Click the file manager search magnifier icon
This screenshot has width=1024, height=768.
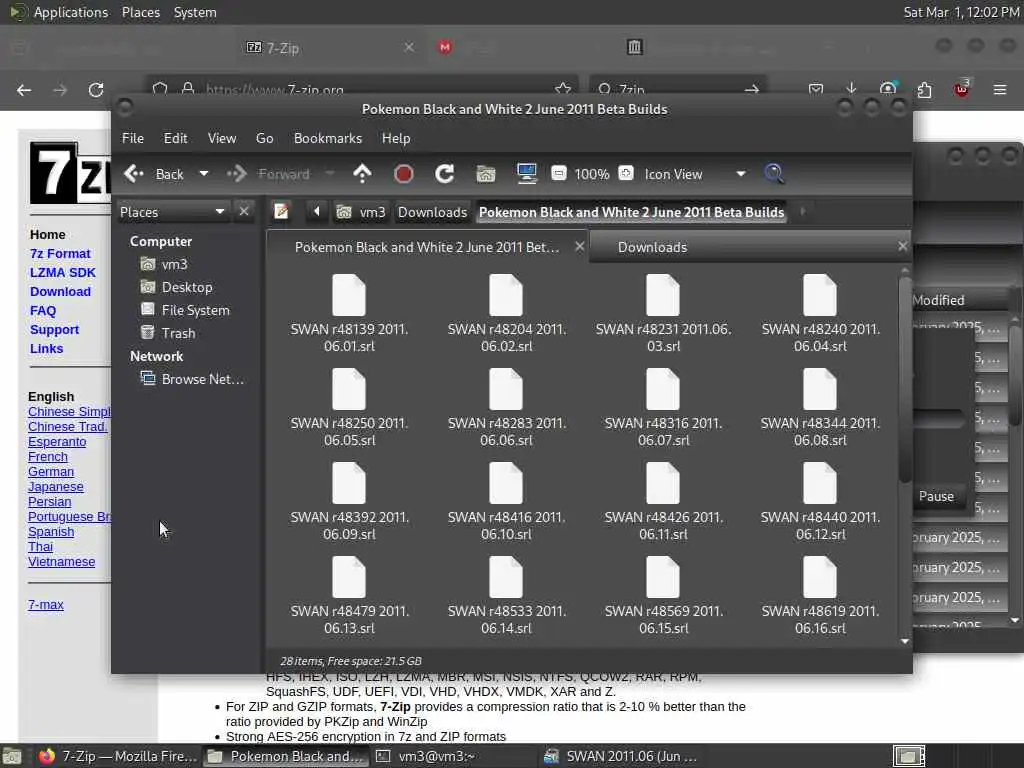tap(774, 174)
